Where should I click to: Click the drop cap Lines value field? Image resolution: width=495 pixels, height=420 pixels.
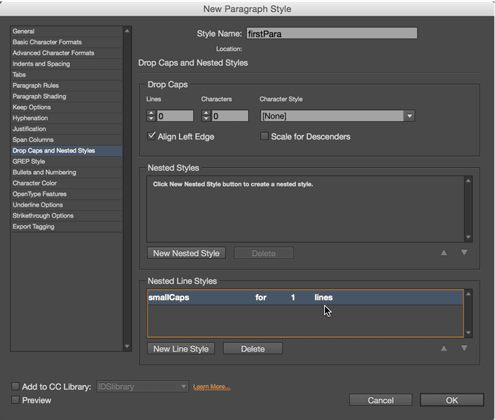coord(175,116)
